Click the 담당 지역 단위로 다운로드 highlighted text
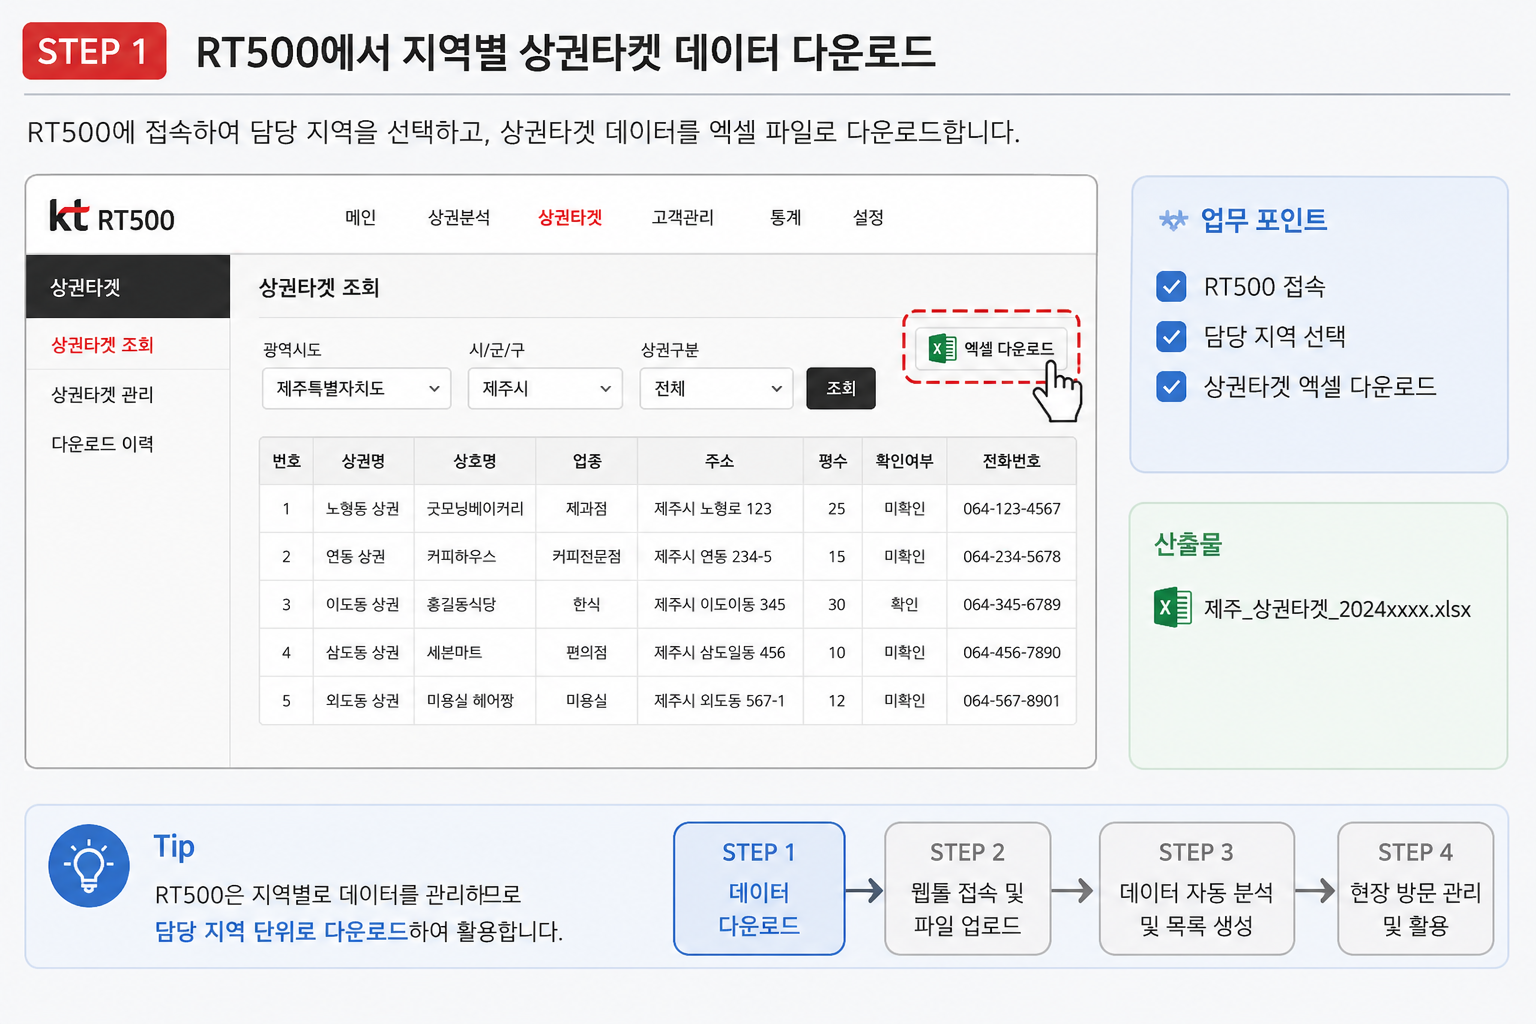The height and width of the screenshot is (1024, 1536). pos(281,931)
